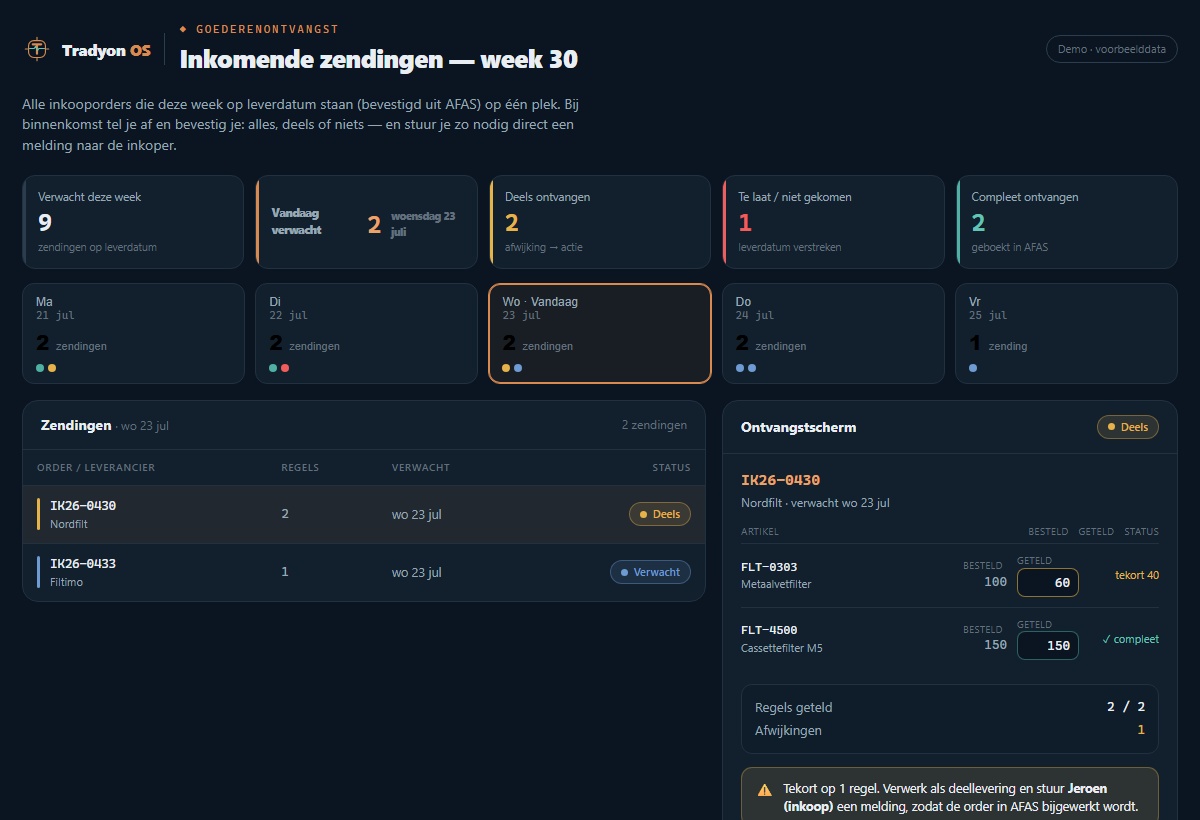
Task: Open the Vandaag verwacht summary card
Action: click(x=367, y=222)
